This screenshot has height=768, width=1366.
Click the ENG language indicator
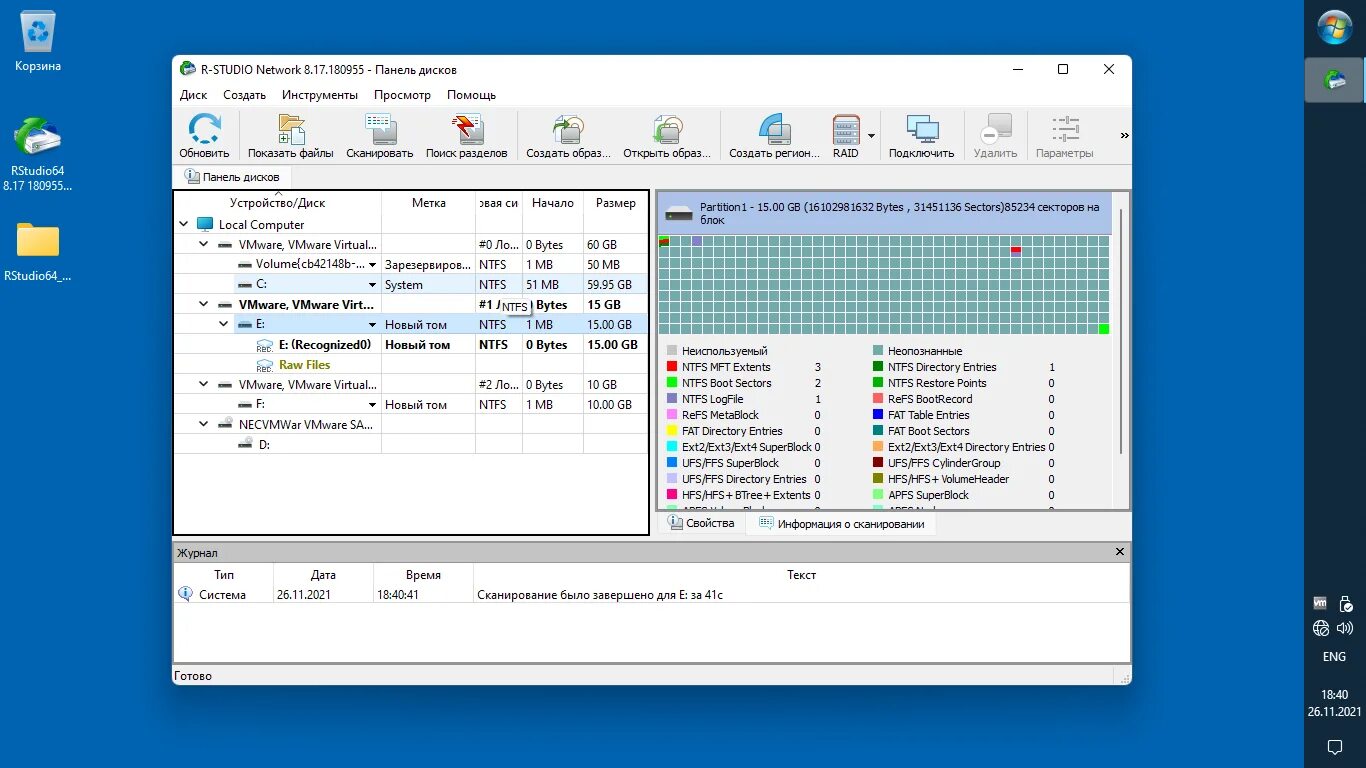point(1334,657)
